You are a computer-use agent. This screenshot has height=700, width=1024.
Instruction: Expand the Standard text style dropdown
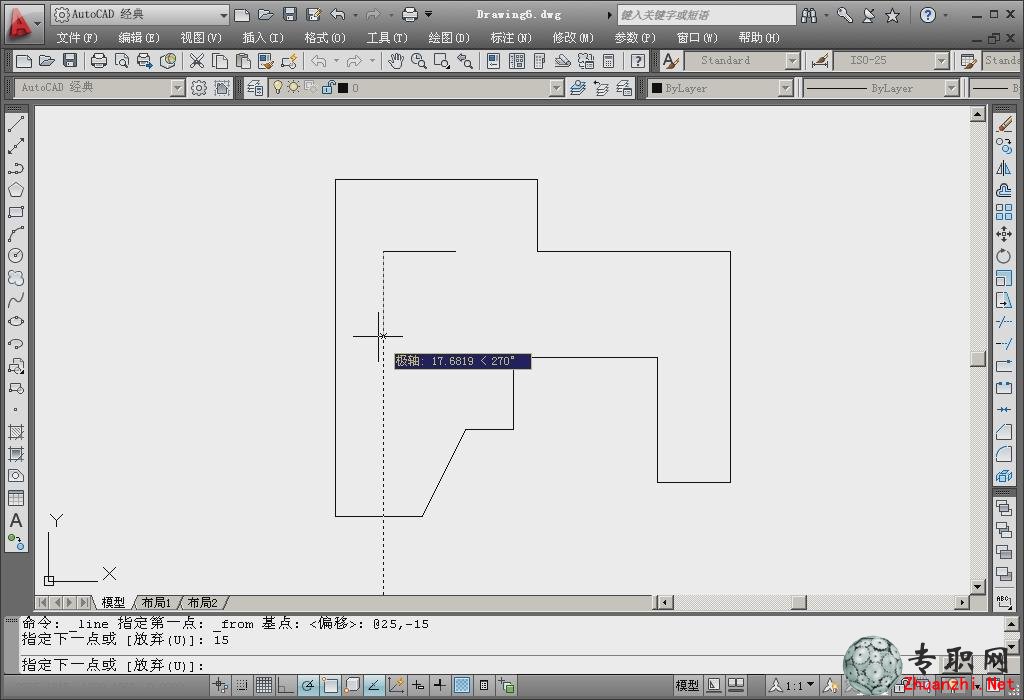pos(793,61)
